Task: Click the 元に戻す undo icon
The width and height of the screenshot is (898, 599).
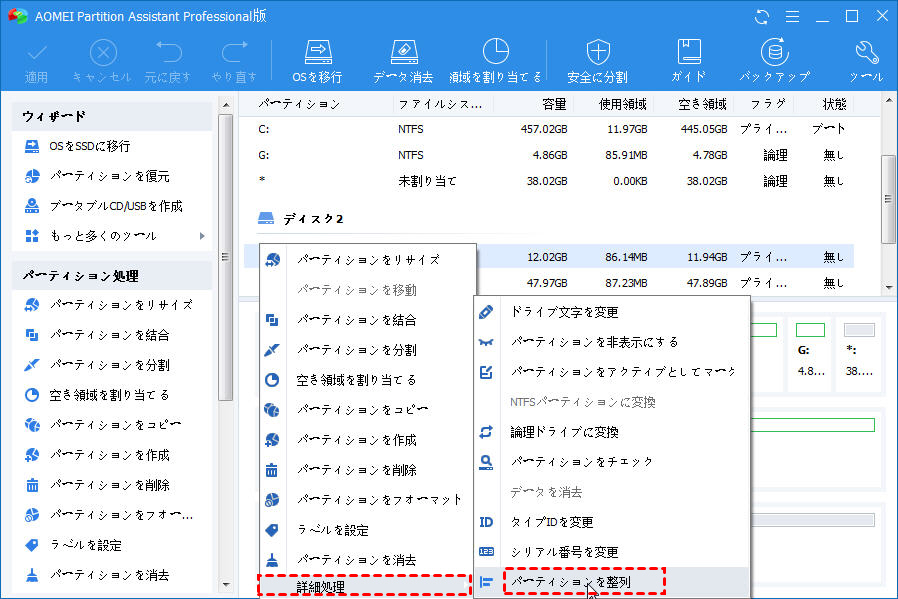Action: point(168,61)
